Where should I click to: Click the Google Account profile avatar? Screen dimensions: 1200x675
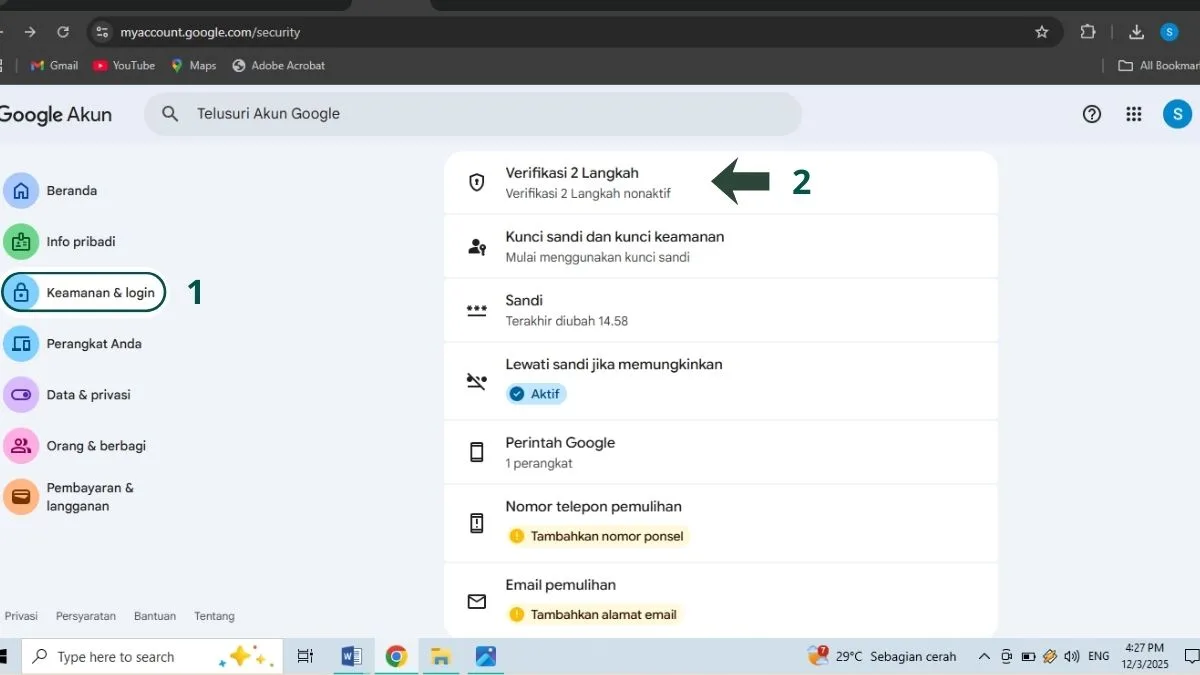pos(1176,114)
